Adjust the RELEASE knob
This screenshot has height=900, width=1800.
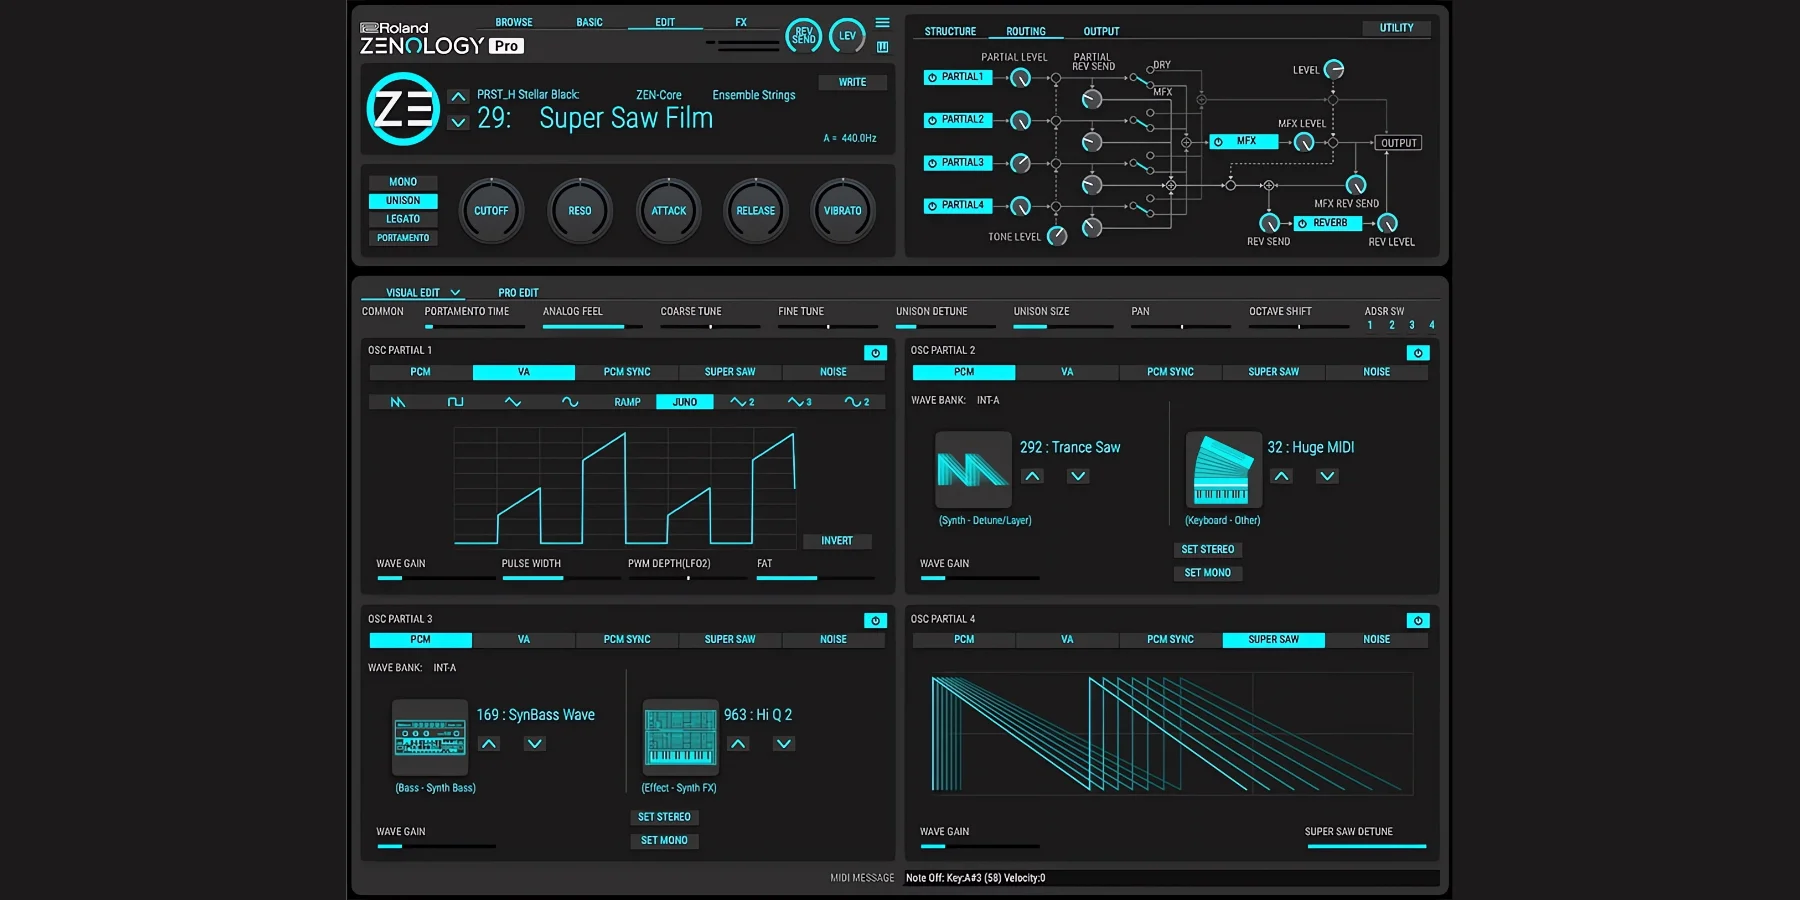(x=756, y=211)
